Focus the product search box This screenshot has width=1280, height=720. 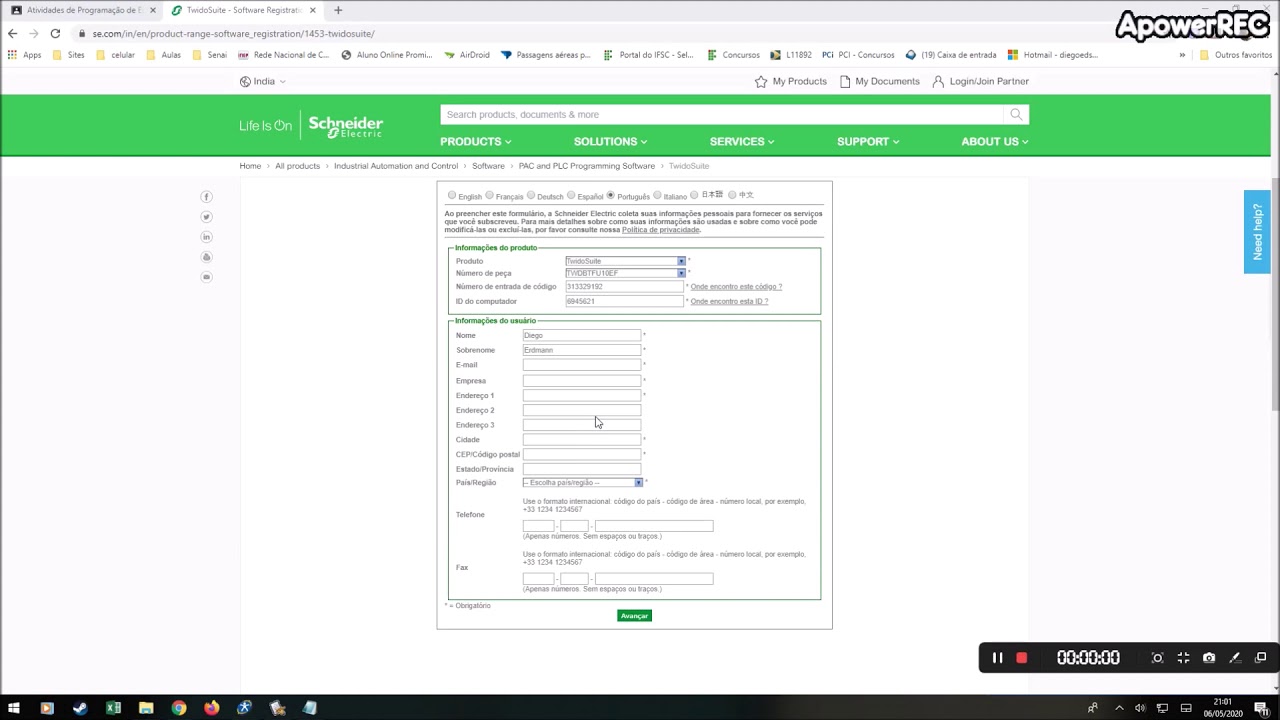pyautogui.click(x=722, y=114)
